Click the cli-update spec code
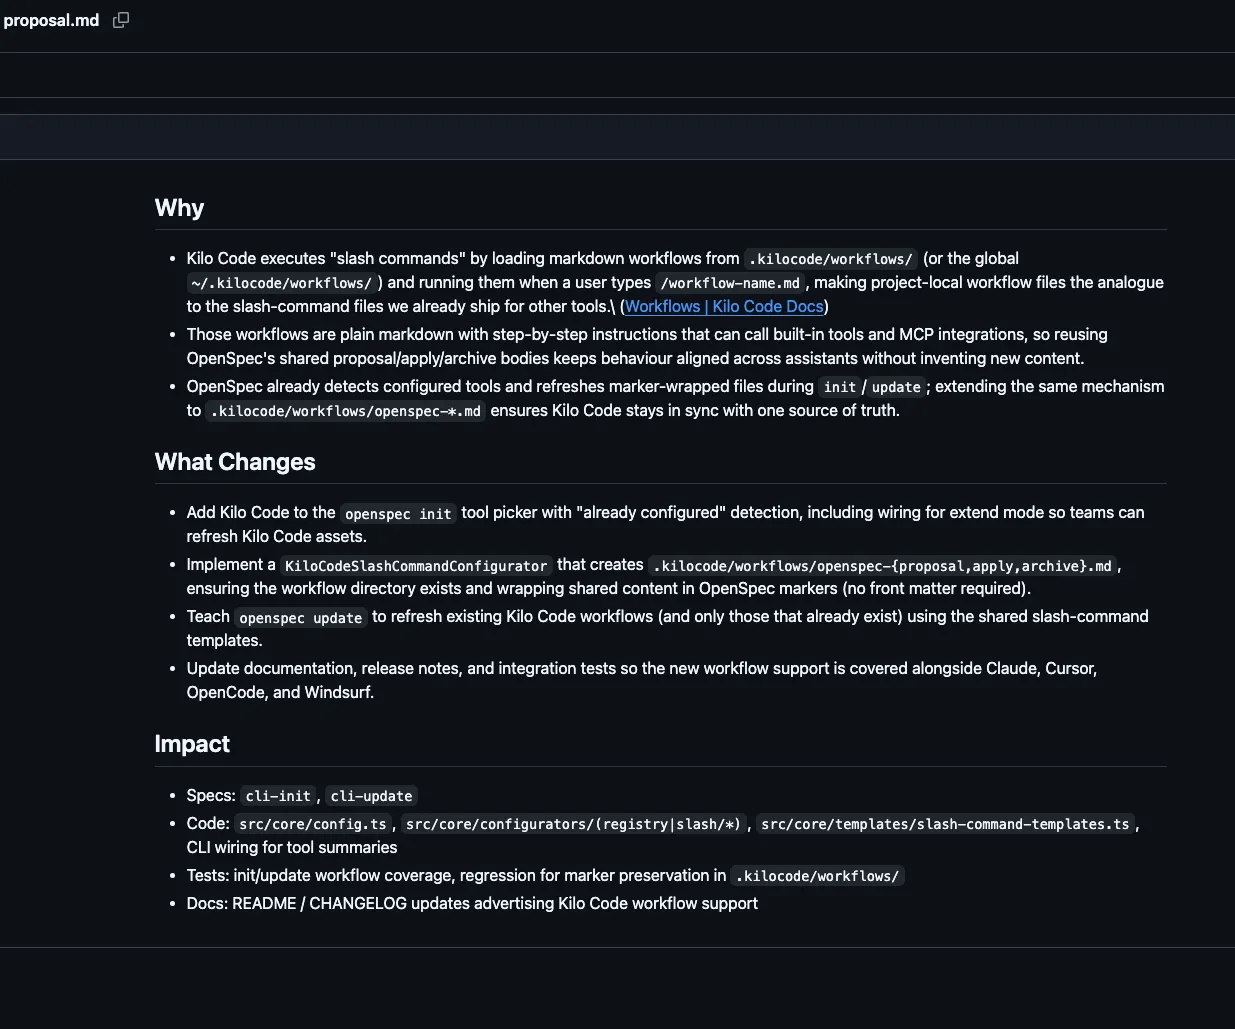 click(x=371, y=796)
